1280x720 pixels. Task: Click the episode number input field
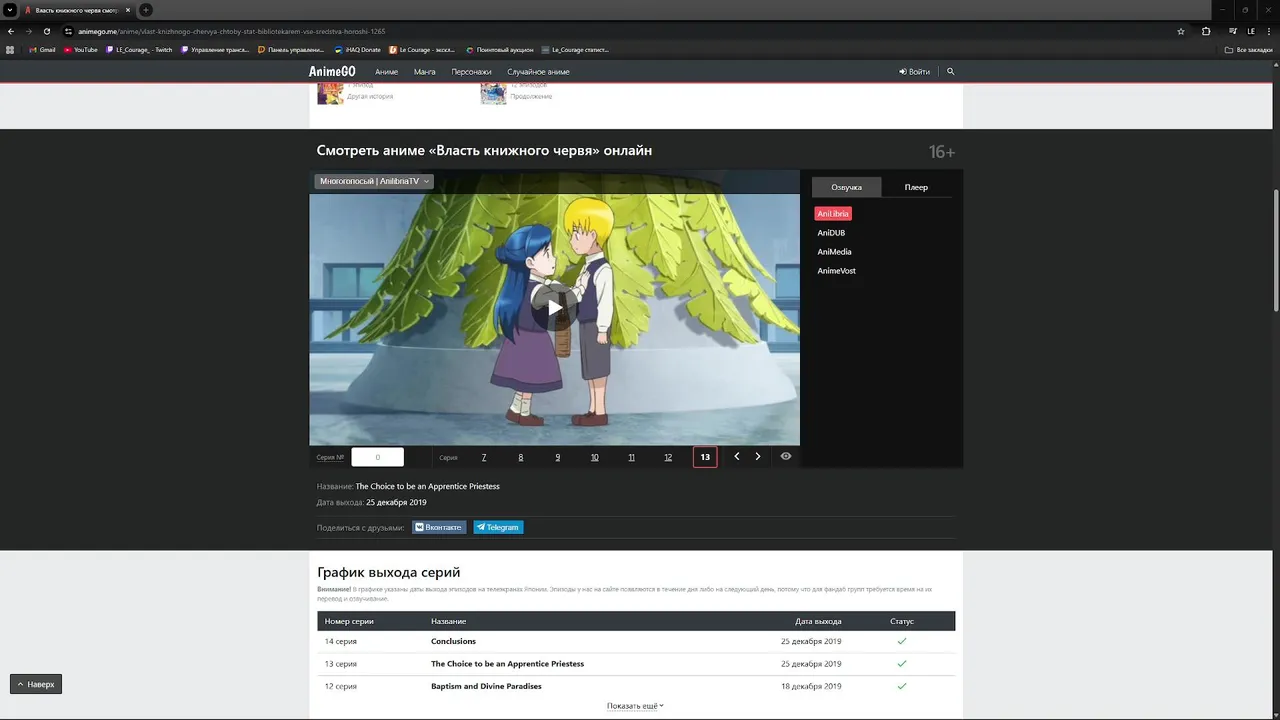pos(377,457)
